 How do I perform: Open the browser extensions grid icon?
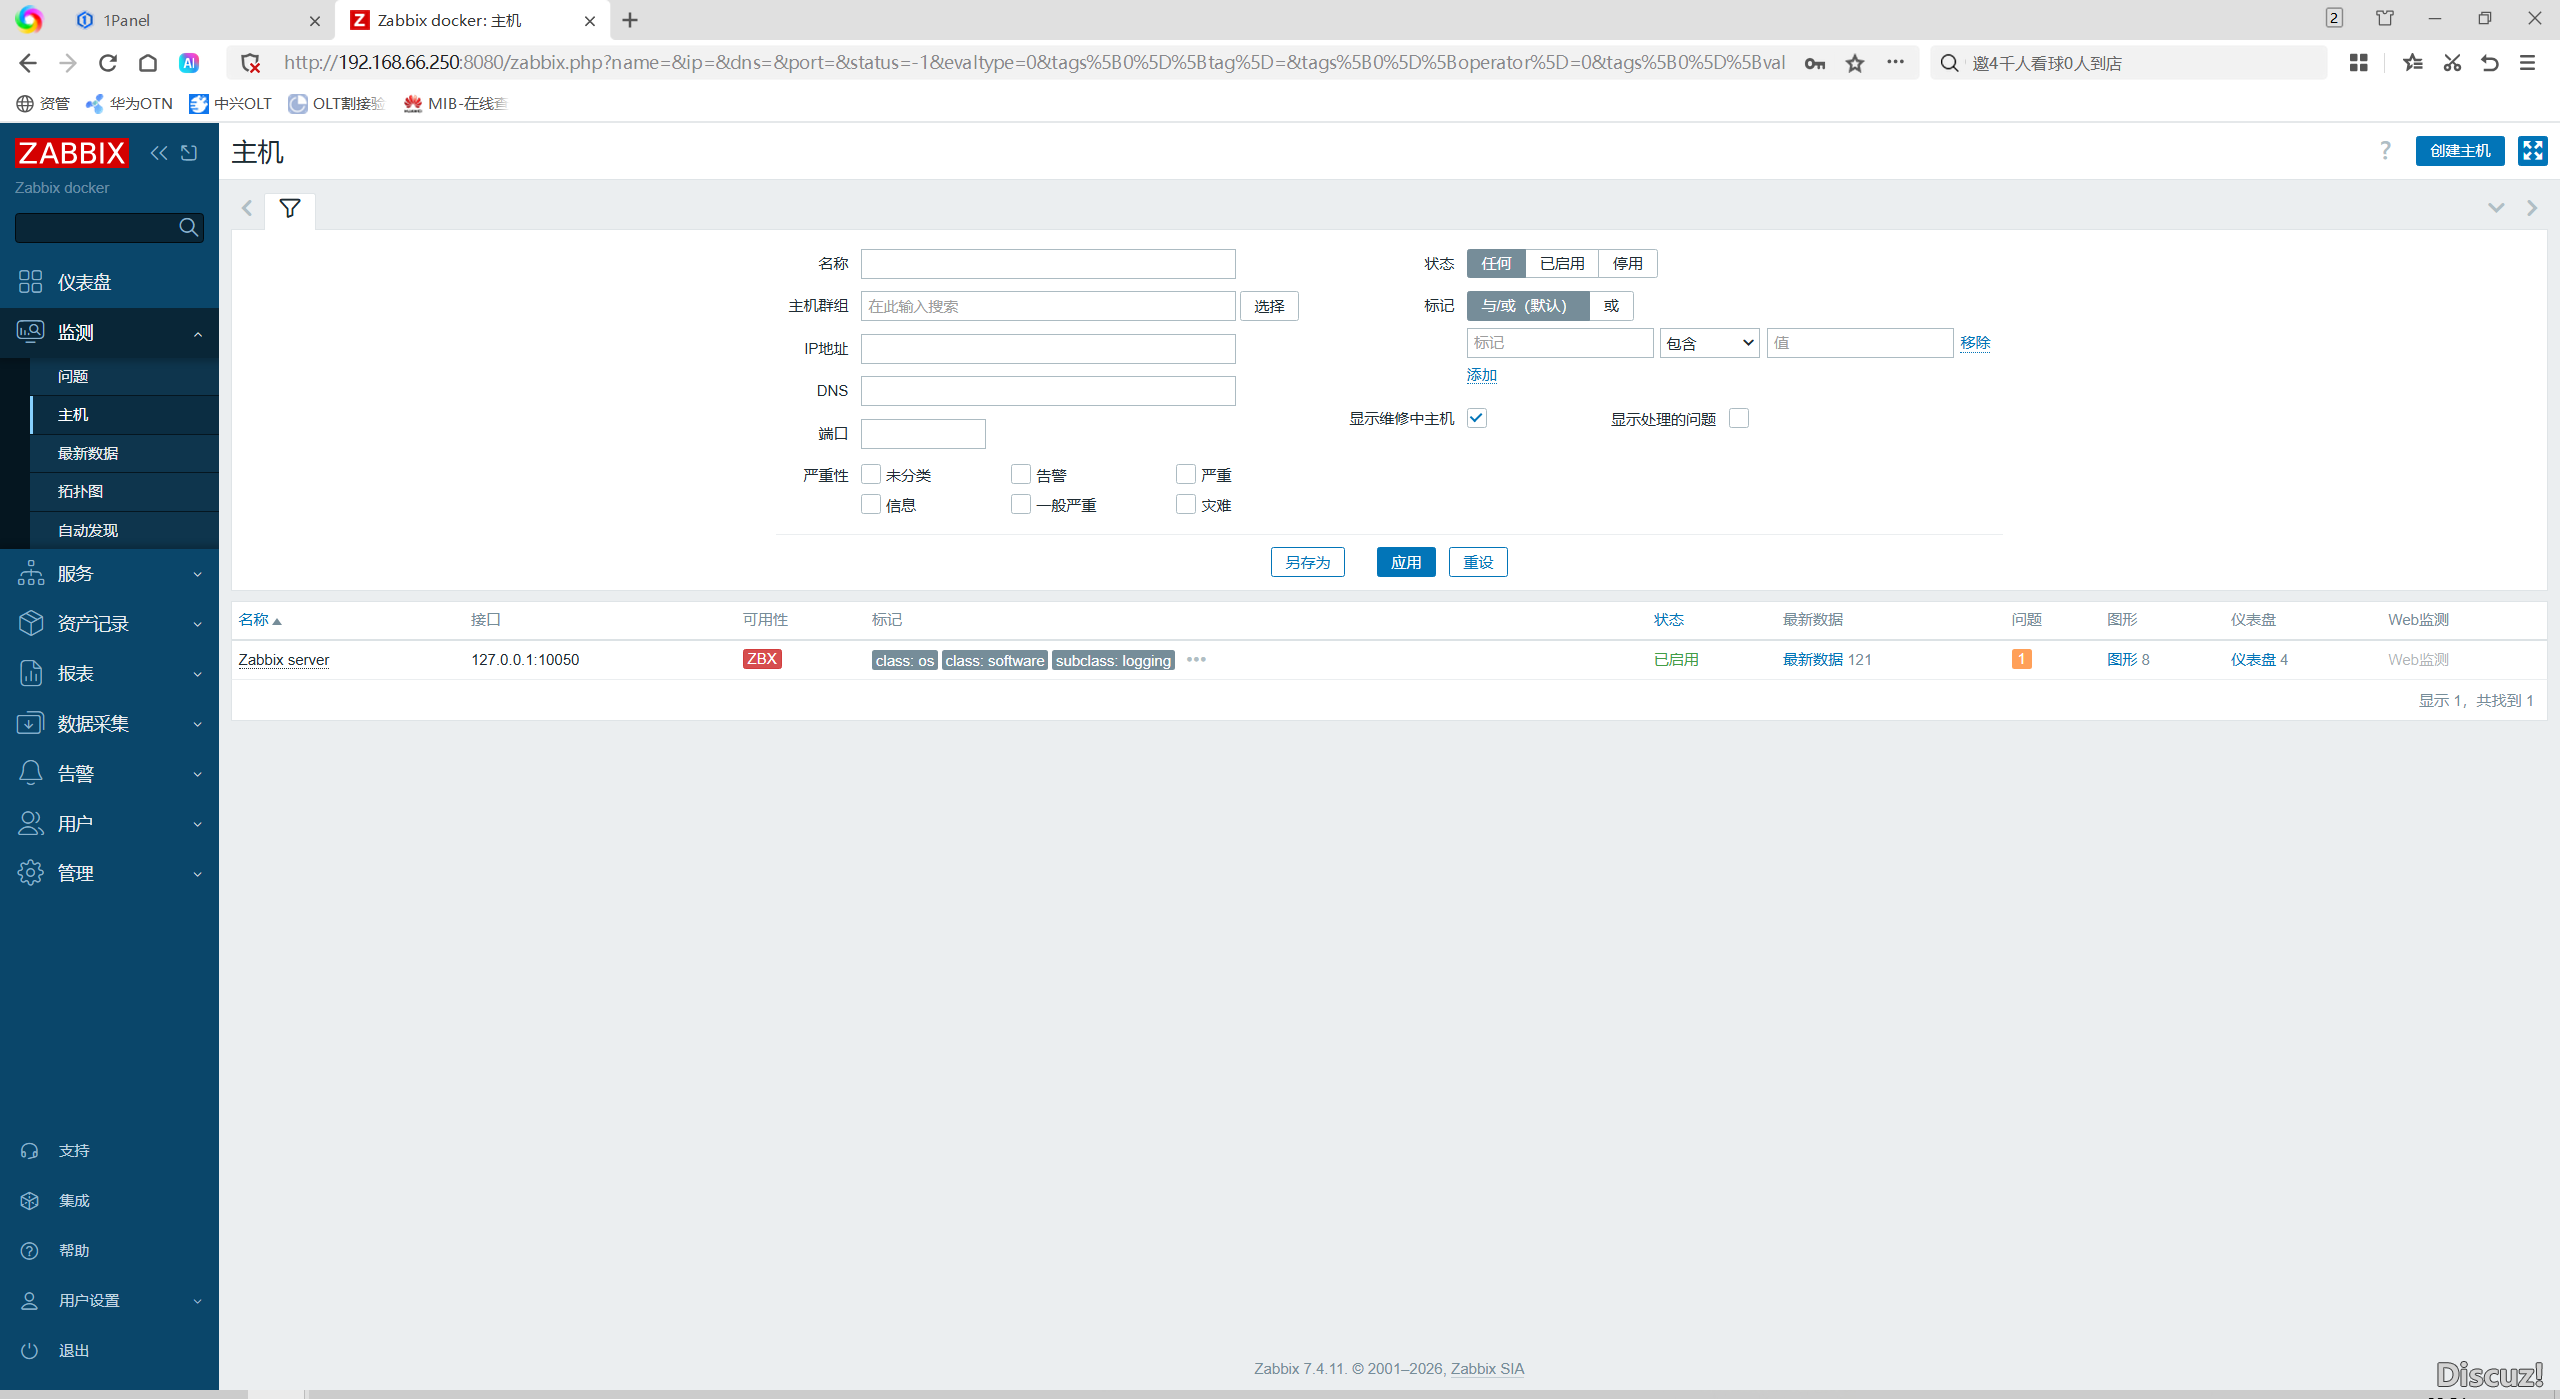coord(2359,63)
